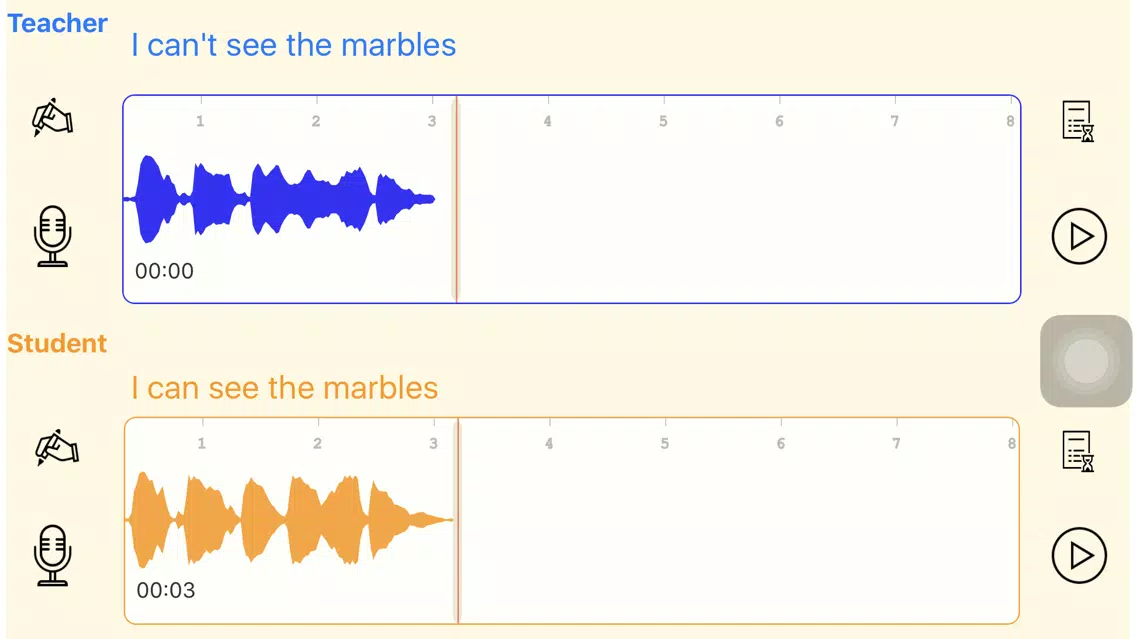Open the Teacher checklist timer icon
Viewport: 1136px width, 639px height.
pos(1078,121)
